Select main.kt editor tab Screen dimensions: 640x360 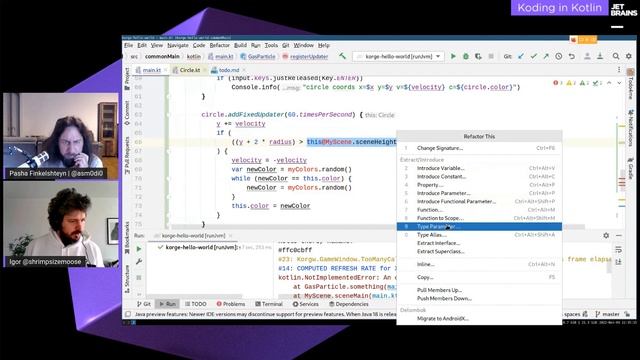click(x=151, y=70)
